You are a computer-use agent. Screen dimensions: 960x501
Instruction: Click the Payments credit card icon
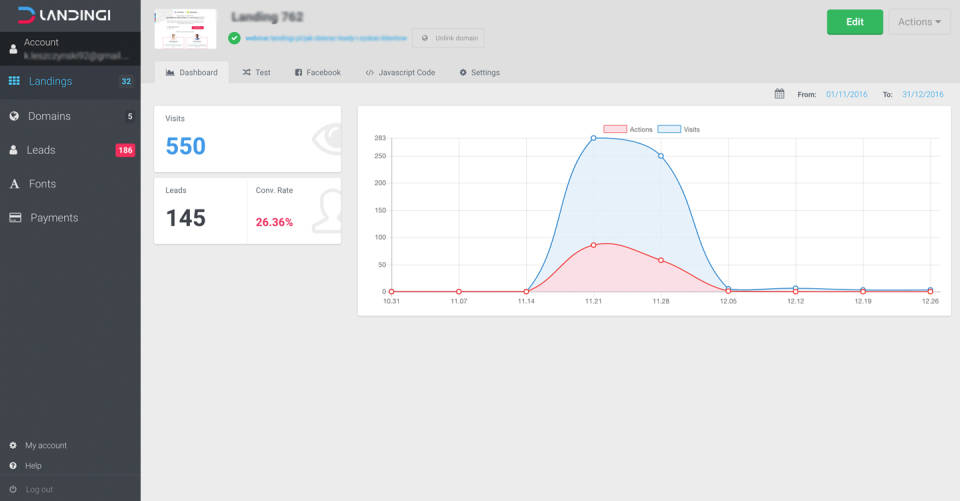click(x=15, y=218)
